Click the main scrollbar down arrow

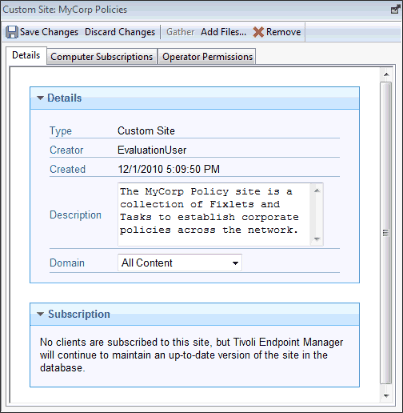pos(386,396)
